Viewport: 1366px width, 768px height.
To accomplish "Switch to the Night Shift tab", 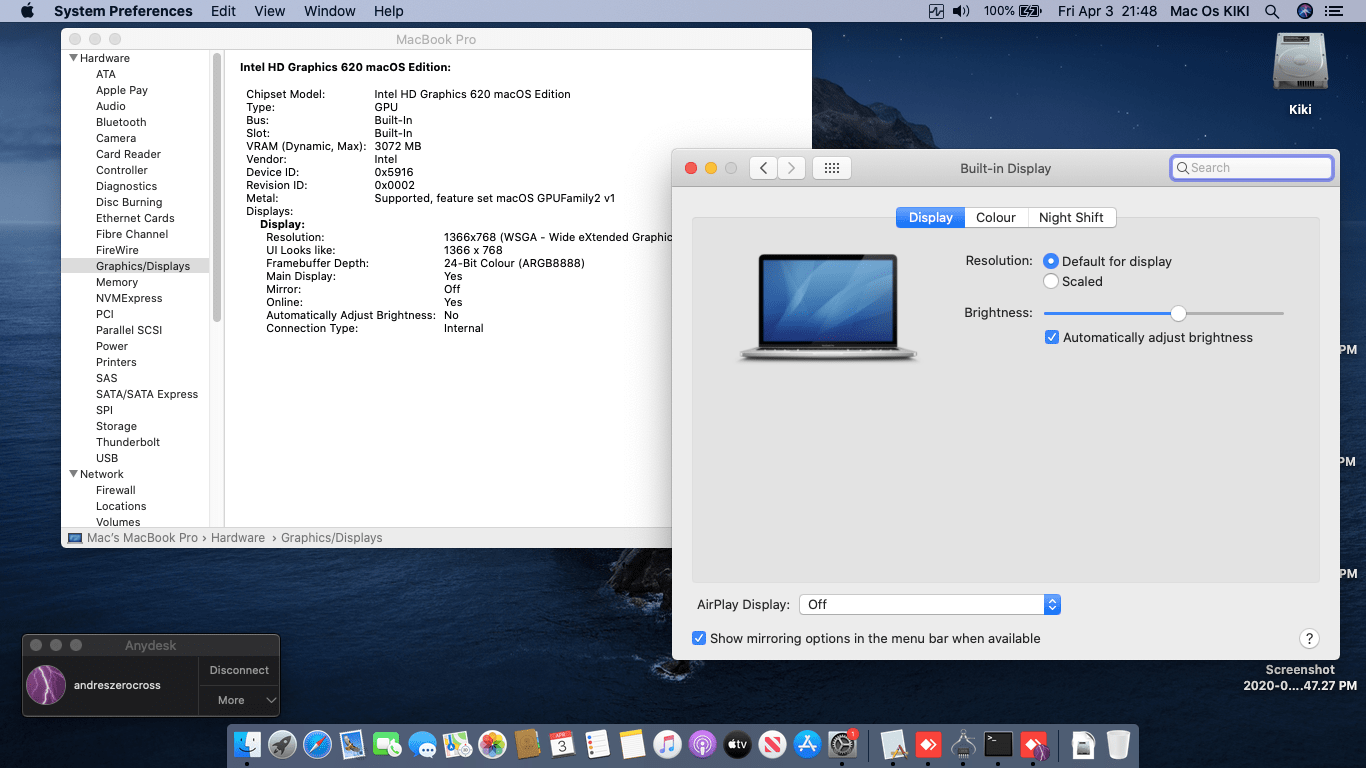I will [x=1072, y=217].
